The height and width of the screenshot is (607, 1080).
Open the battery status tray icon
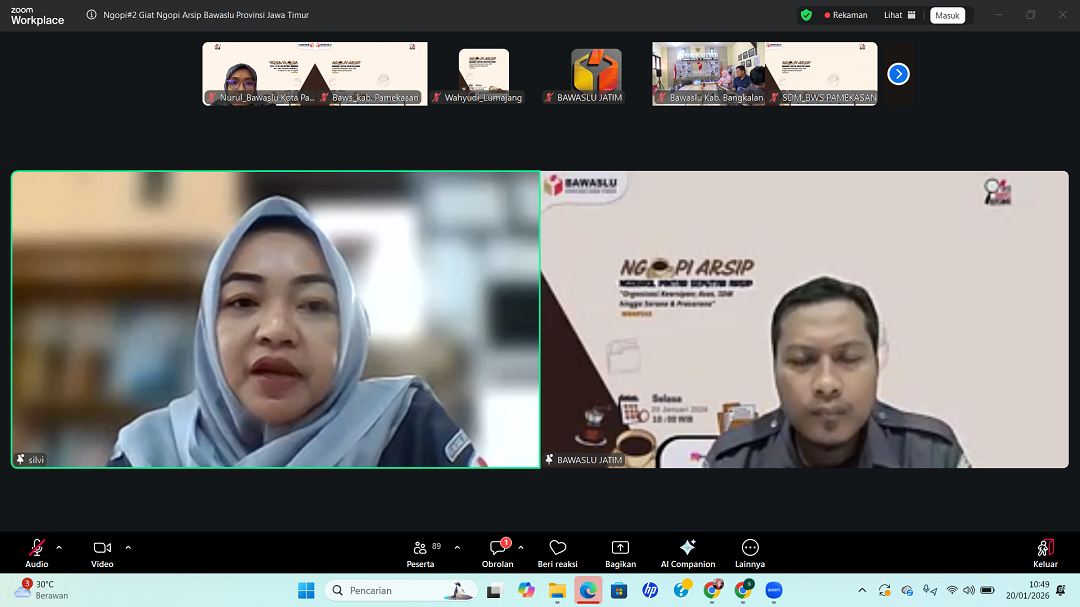[x=987, y=590]
